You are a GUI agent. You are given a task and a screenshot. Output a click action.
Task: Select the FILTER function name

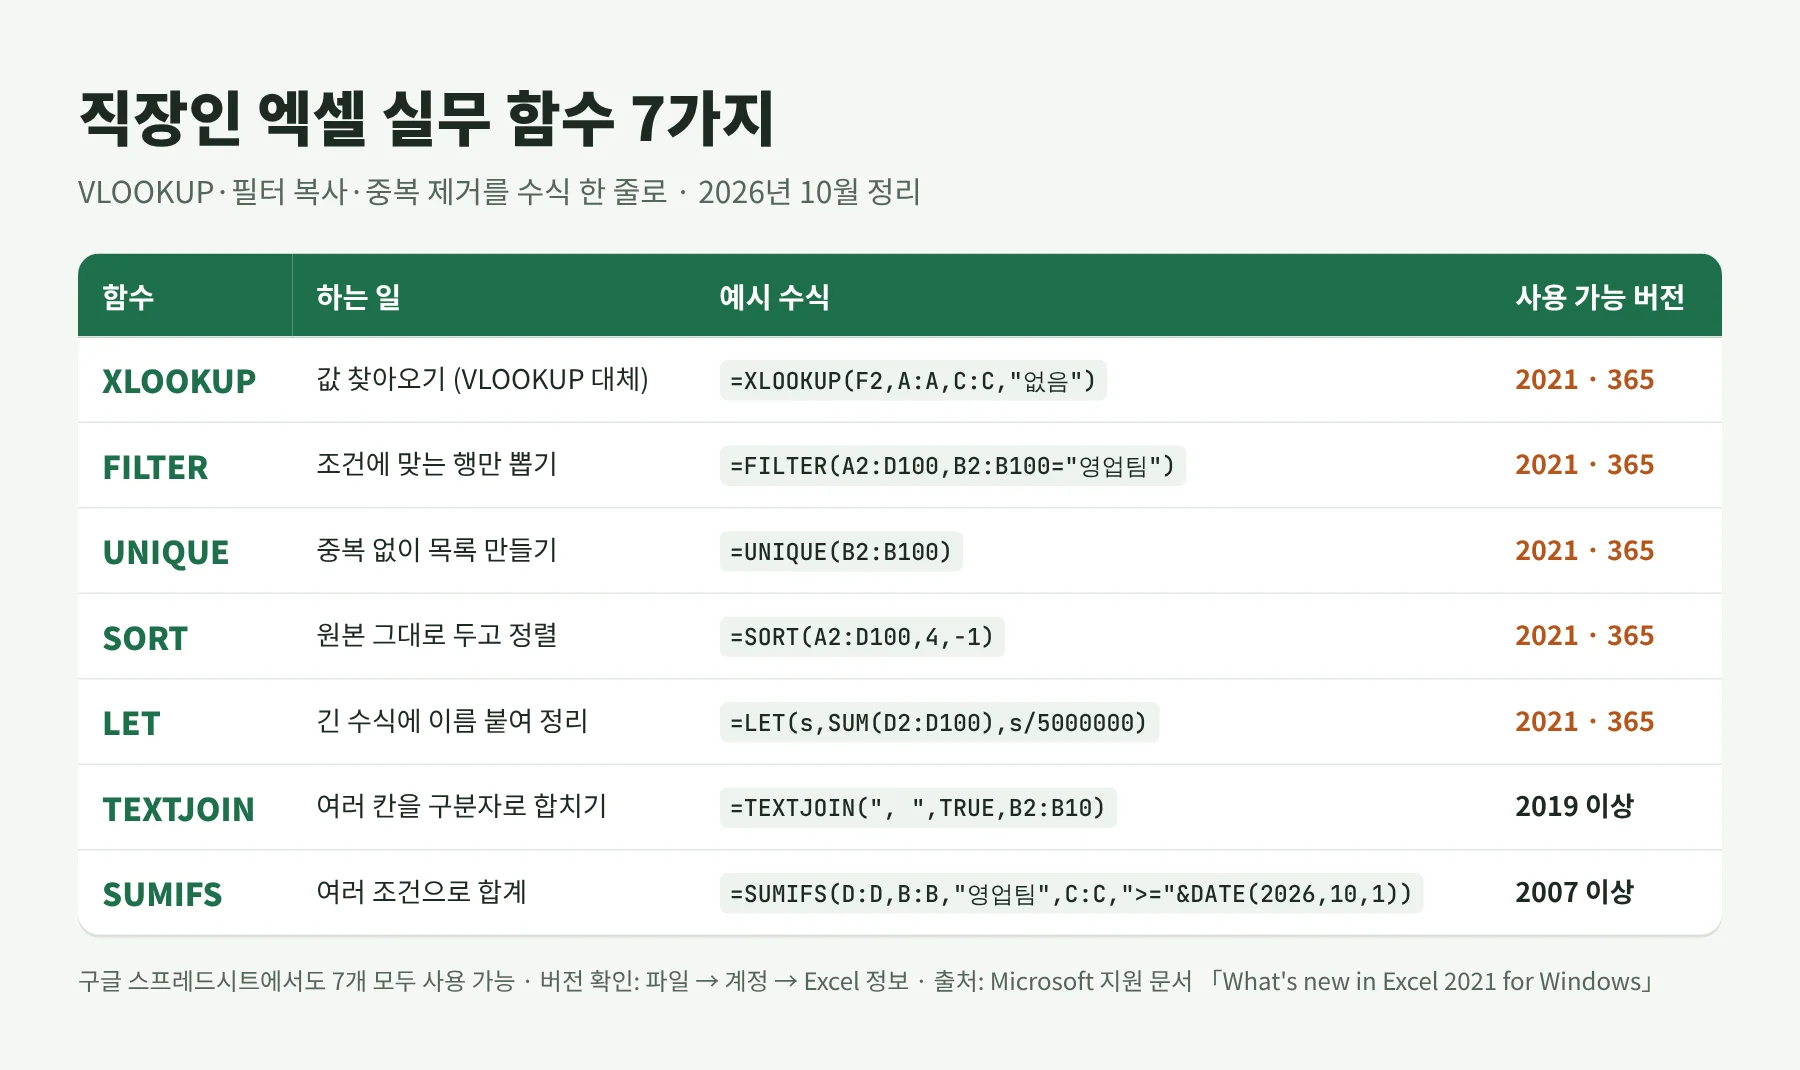pyautogui.click(x=155, y=467)
